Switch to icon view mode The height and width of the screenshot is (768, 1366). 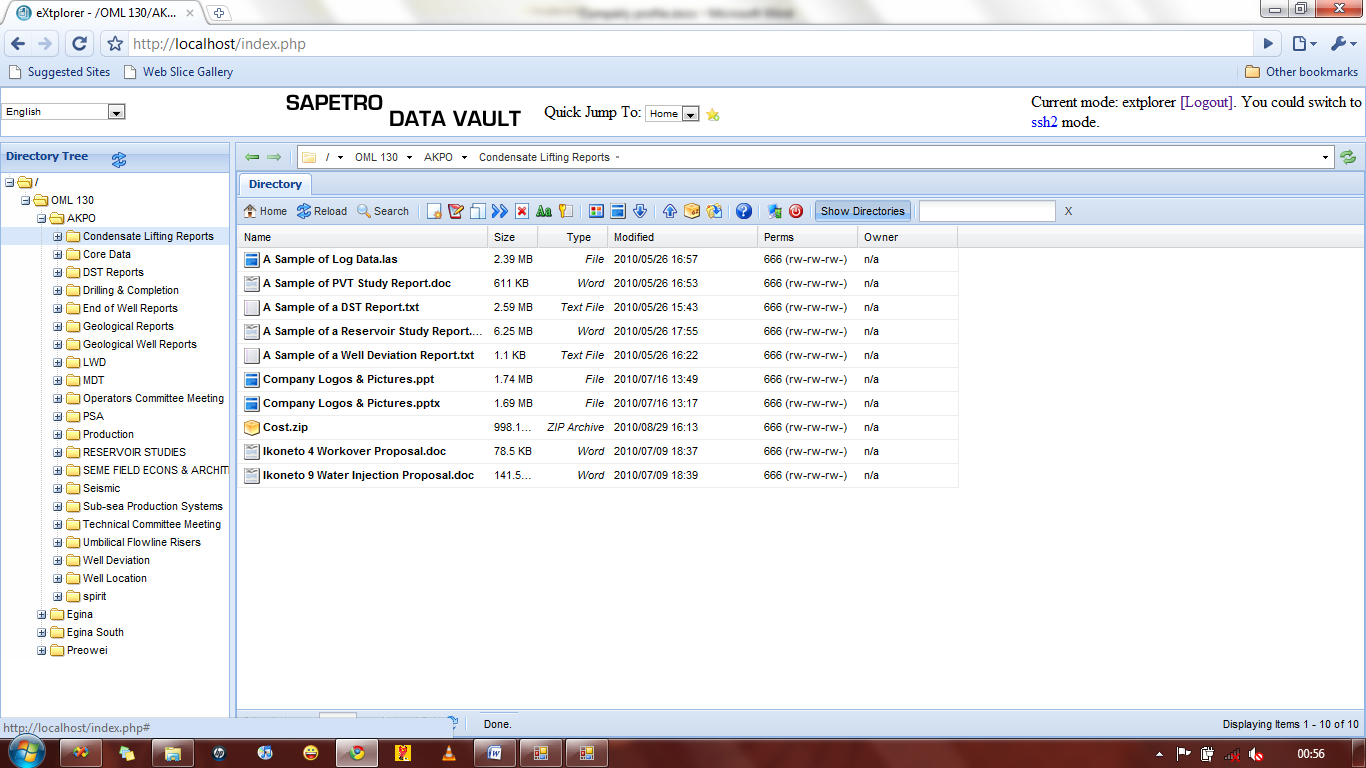595,211
